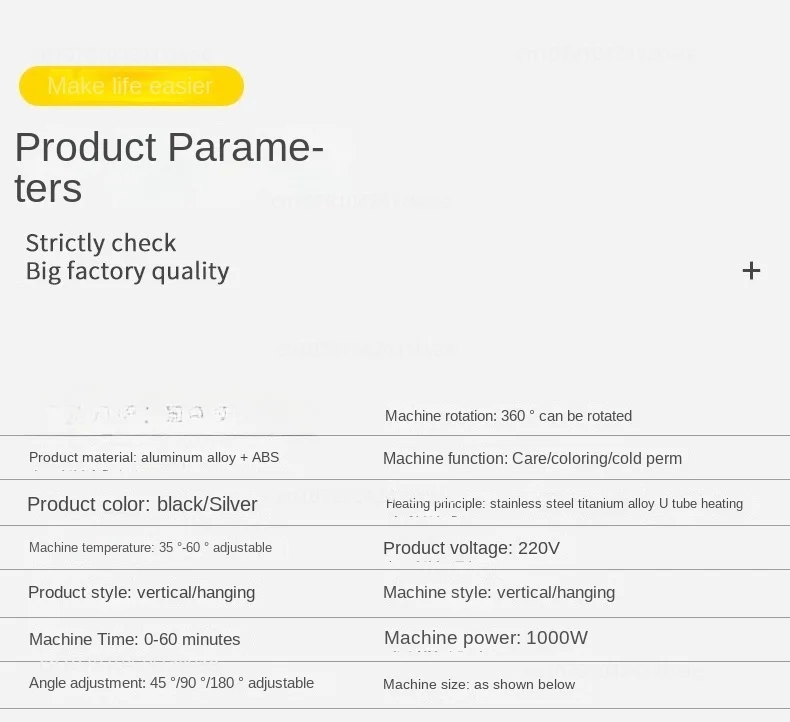
Task: Click the Big factory quality text
Action: [127, 271]
